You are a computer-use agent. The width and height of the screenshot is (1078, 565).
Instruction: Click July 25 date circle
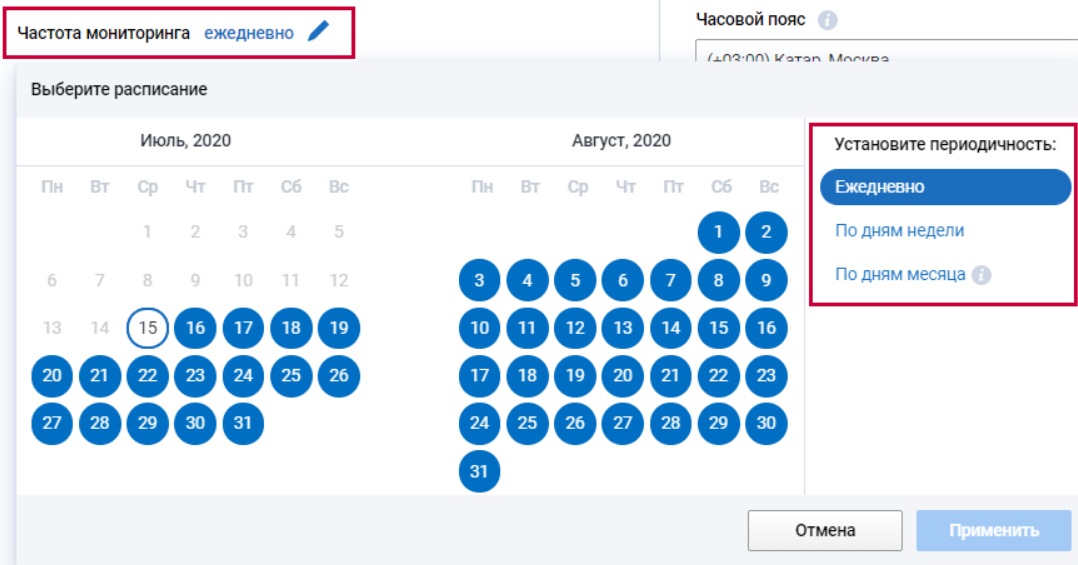click(x=291, y=376)
